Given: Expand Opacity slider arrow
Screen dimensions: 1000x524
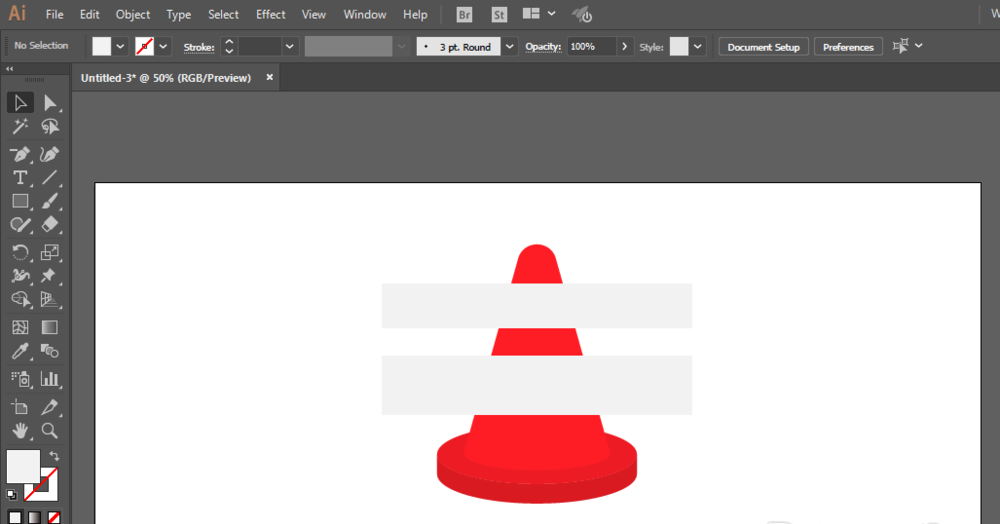Looking at the screenshot, I should click(624, 47).
